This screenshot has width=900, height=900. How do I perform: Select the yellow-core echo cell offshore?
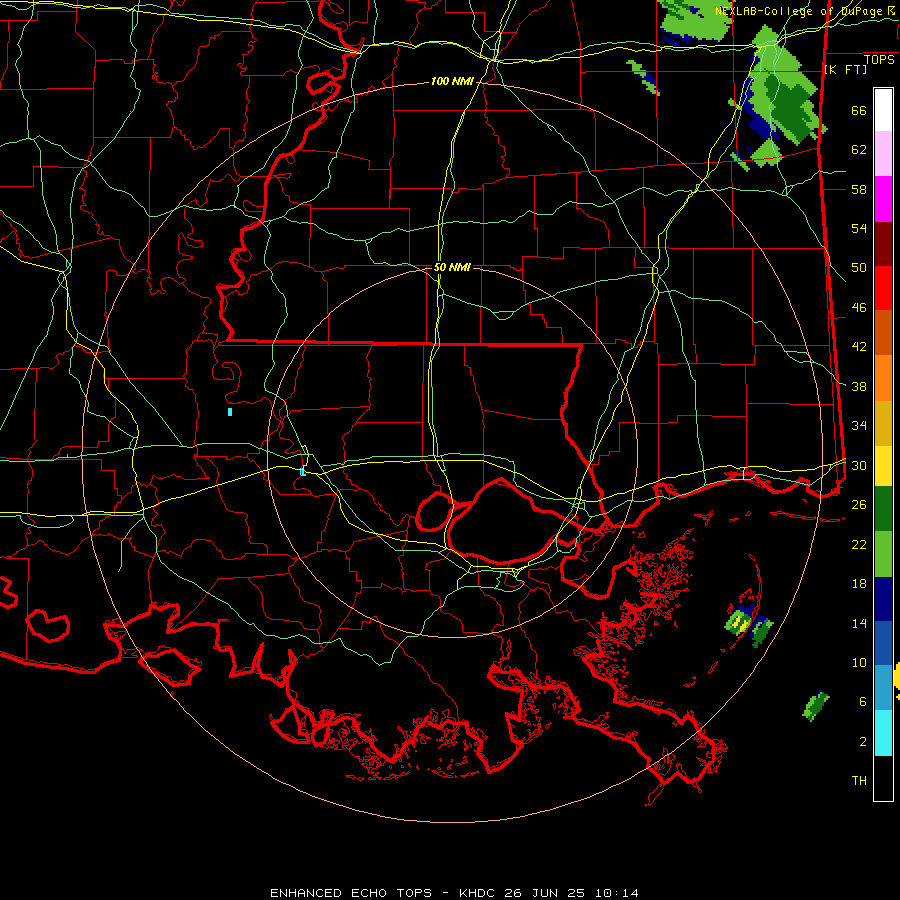coord(742,620)
